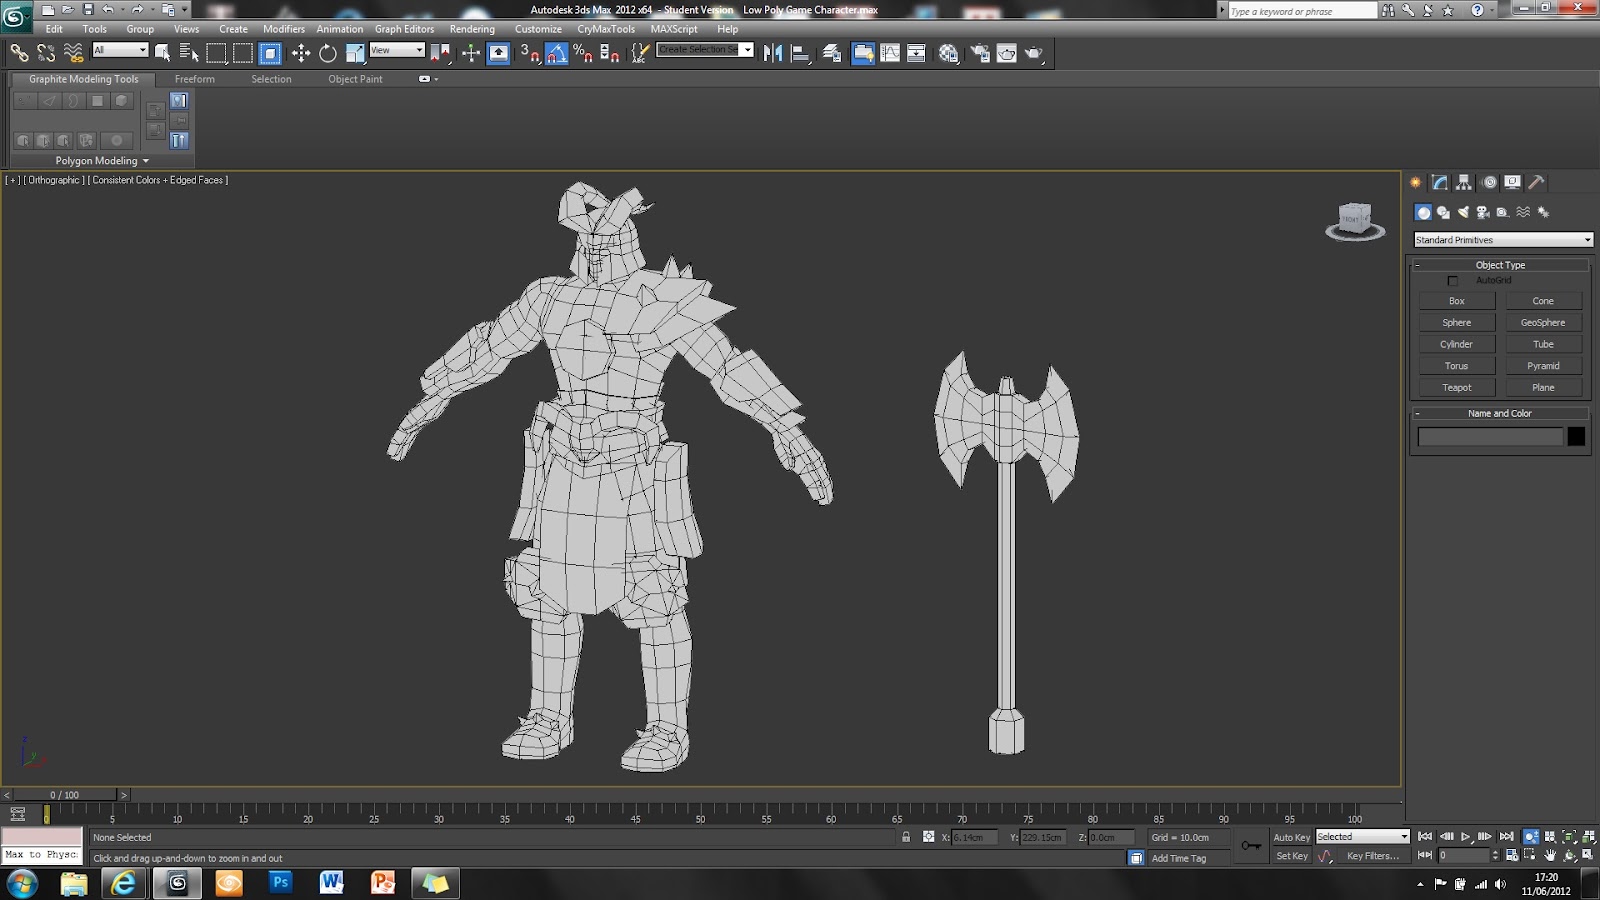Choose the Cameras creation category
The height and width of the screenshot is (900, 1600).
(x=1483, y=212)
